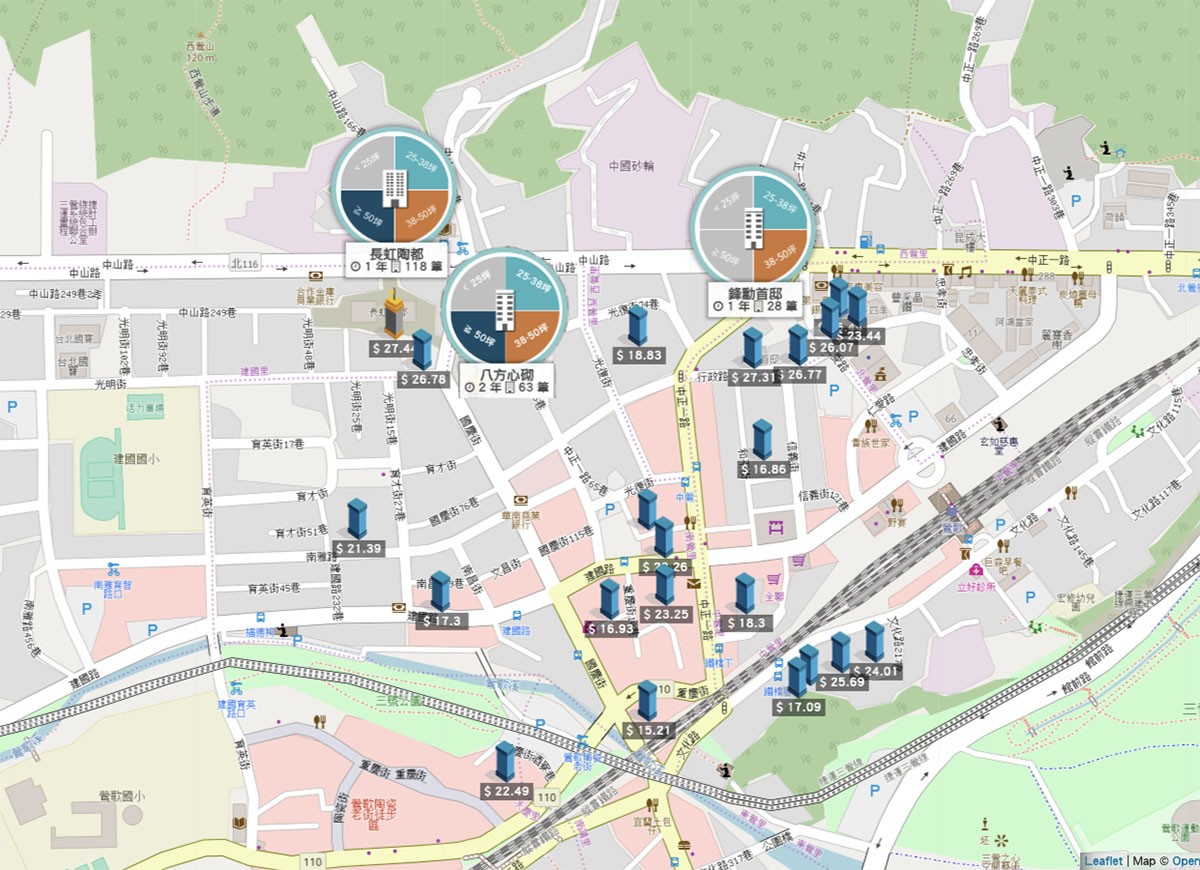Open the building marker priced $18.3
The height and width of the screenshot is (870, 1200).
coord(743,593)
